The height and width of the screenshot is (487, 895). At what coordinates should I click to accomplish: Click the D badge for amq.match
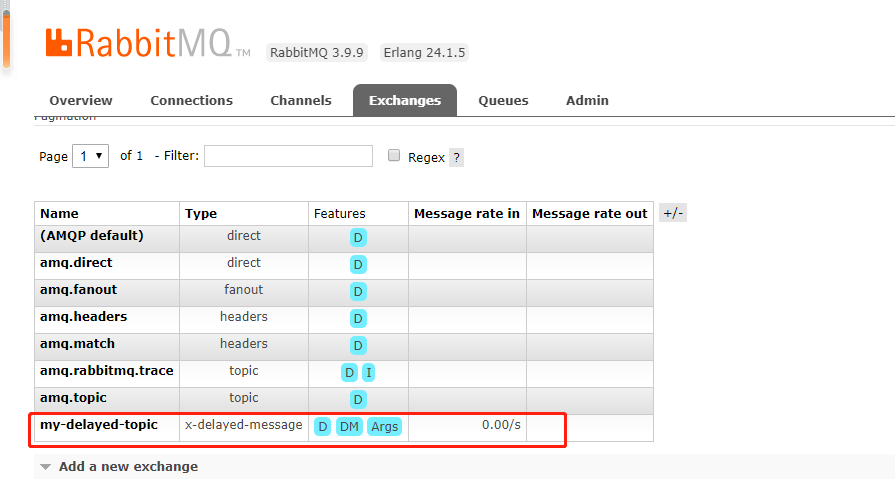(x=358, y=345)
